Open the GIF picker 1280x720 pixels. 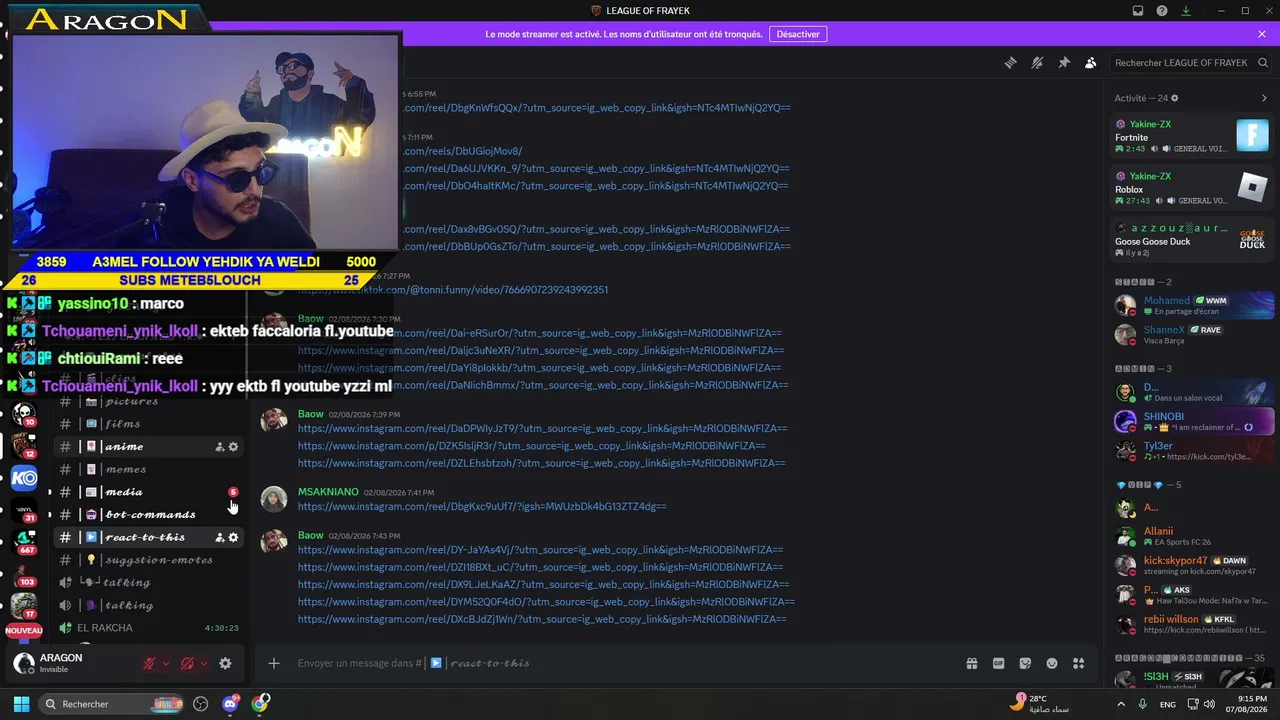point(998,663)
